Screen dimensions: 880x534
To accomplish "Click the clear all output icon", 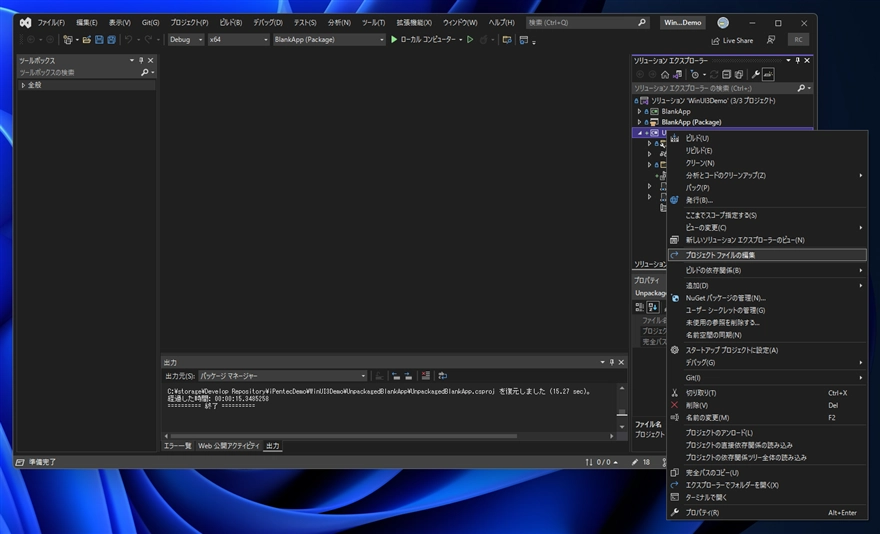I will (426, 376).
